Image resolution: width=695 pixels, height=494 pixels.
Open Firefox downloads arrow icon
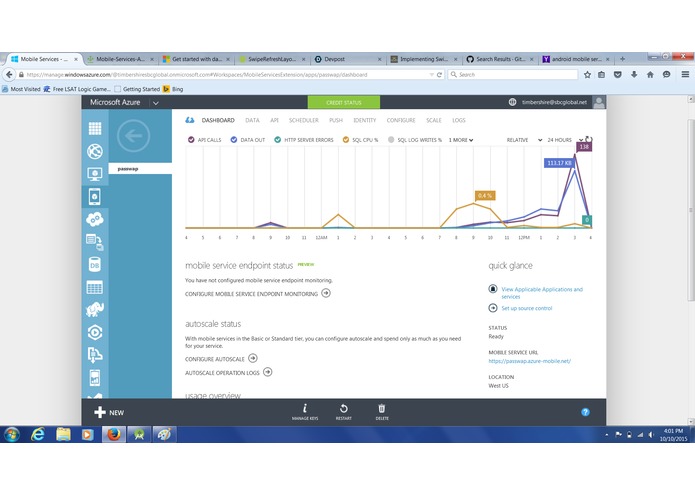pos(634,74)
